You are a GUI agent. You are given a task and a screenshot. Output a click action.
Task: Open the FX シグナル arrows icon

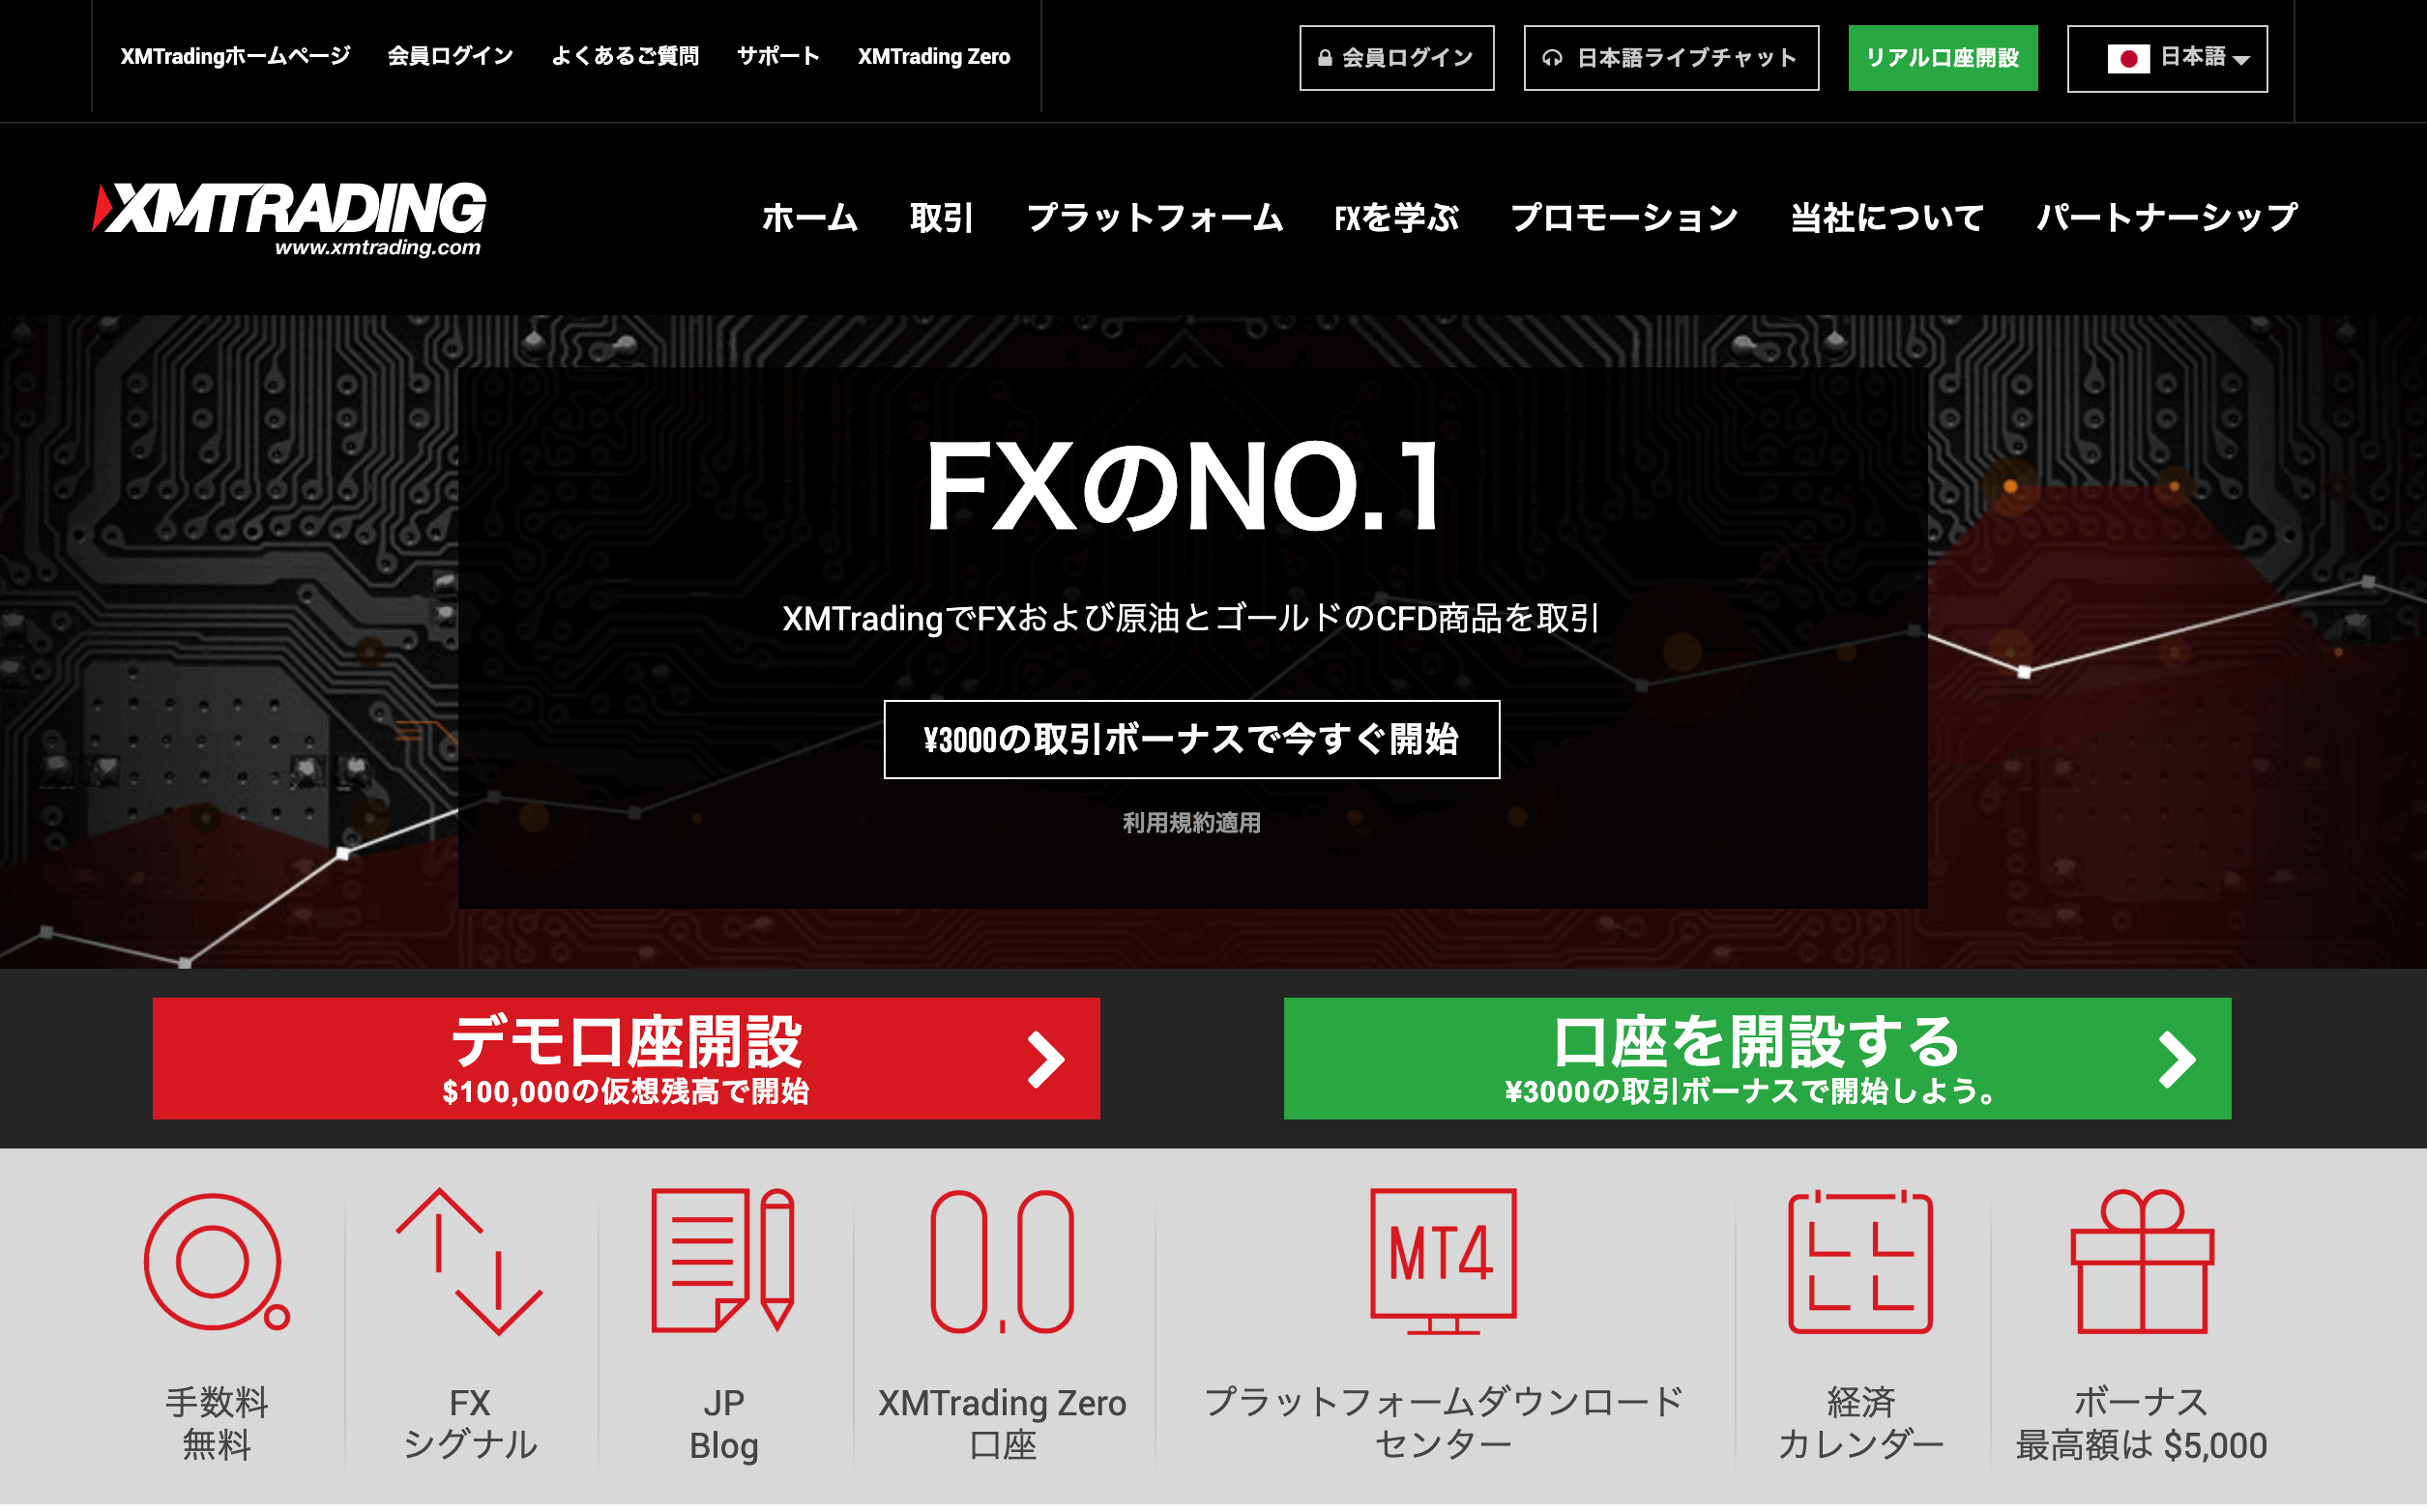469,1262
